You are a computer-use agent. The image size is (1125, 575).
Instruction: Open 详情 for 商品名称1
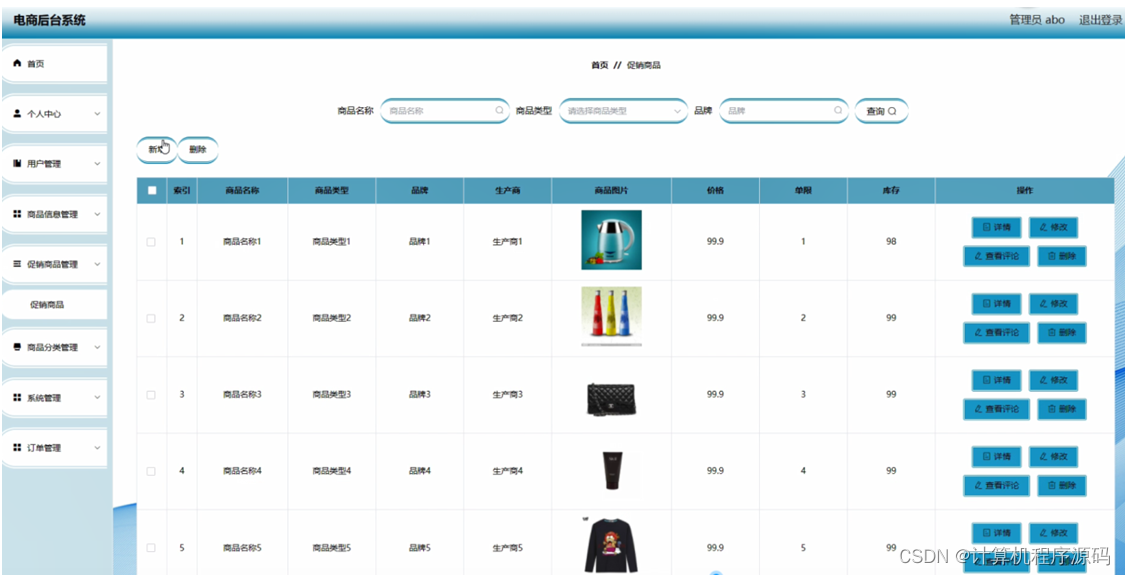click(997, 228)
